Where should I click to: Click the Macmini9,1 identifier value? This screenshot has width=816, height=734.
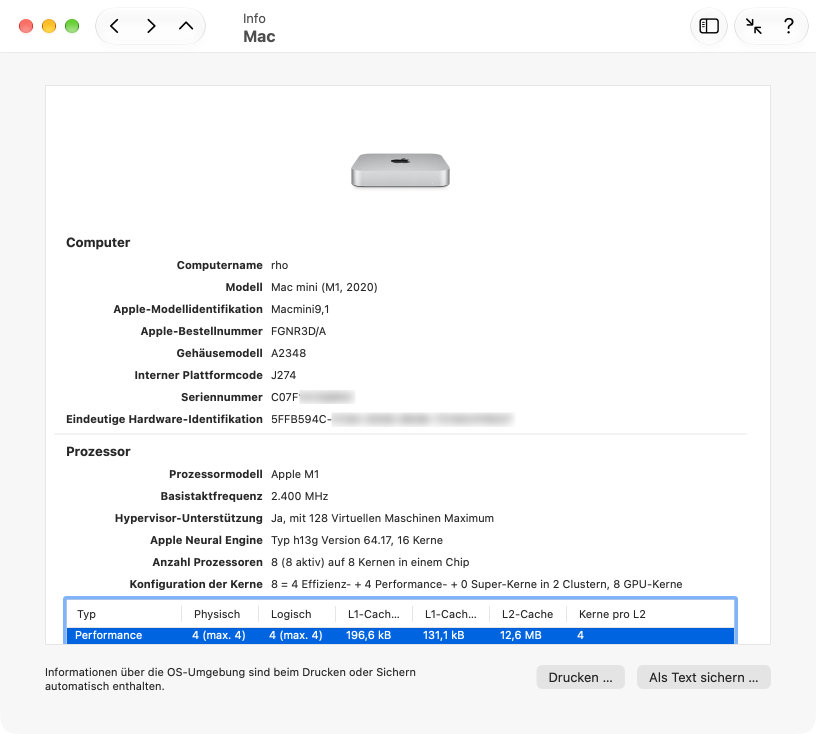pos(300,309)
